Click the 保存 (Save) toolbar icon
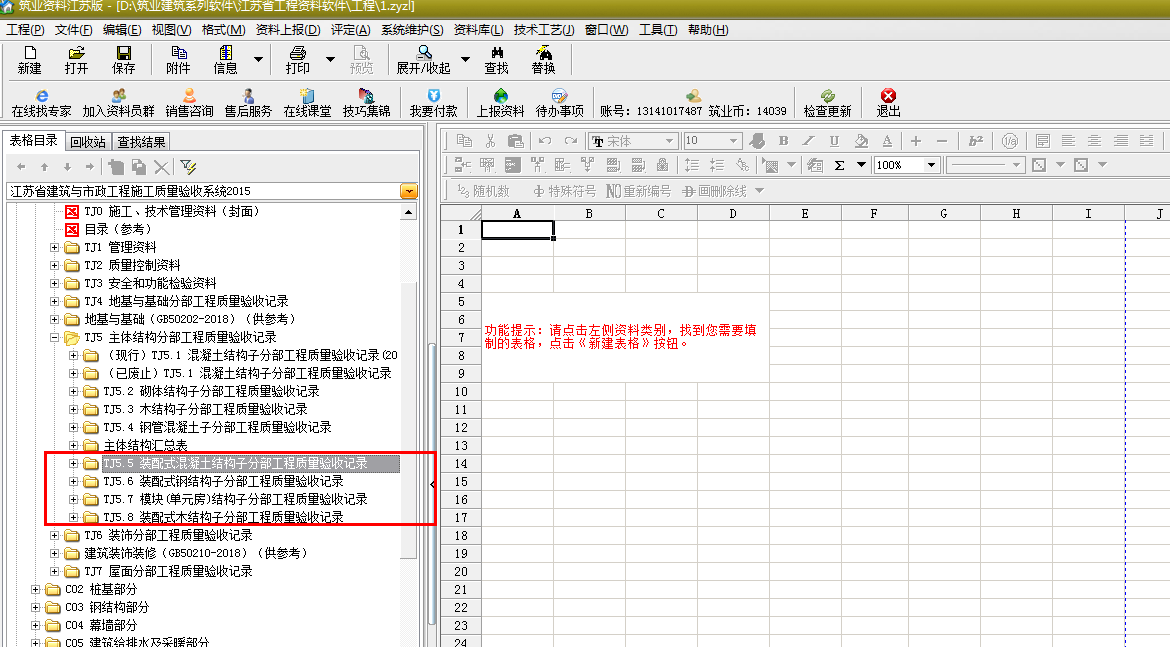The width and height of the screenshot is (1170, 647). pyautogui.click(x=123, y=60)
